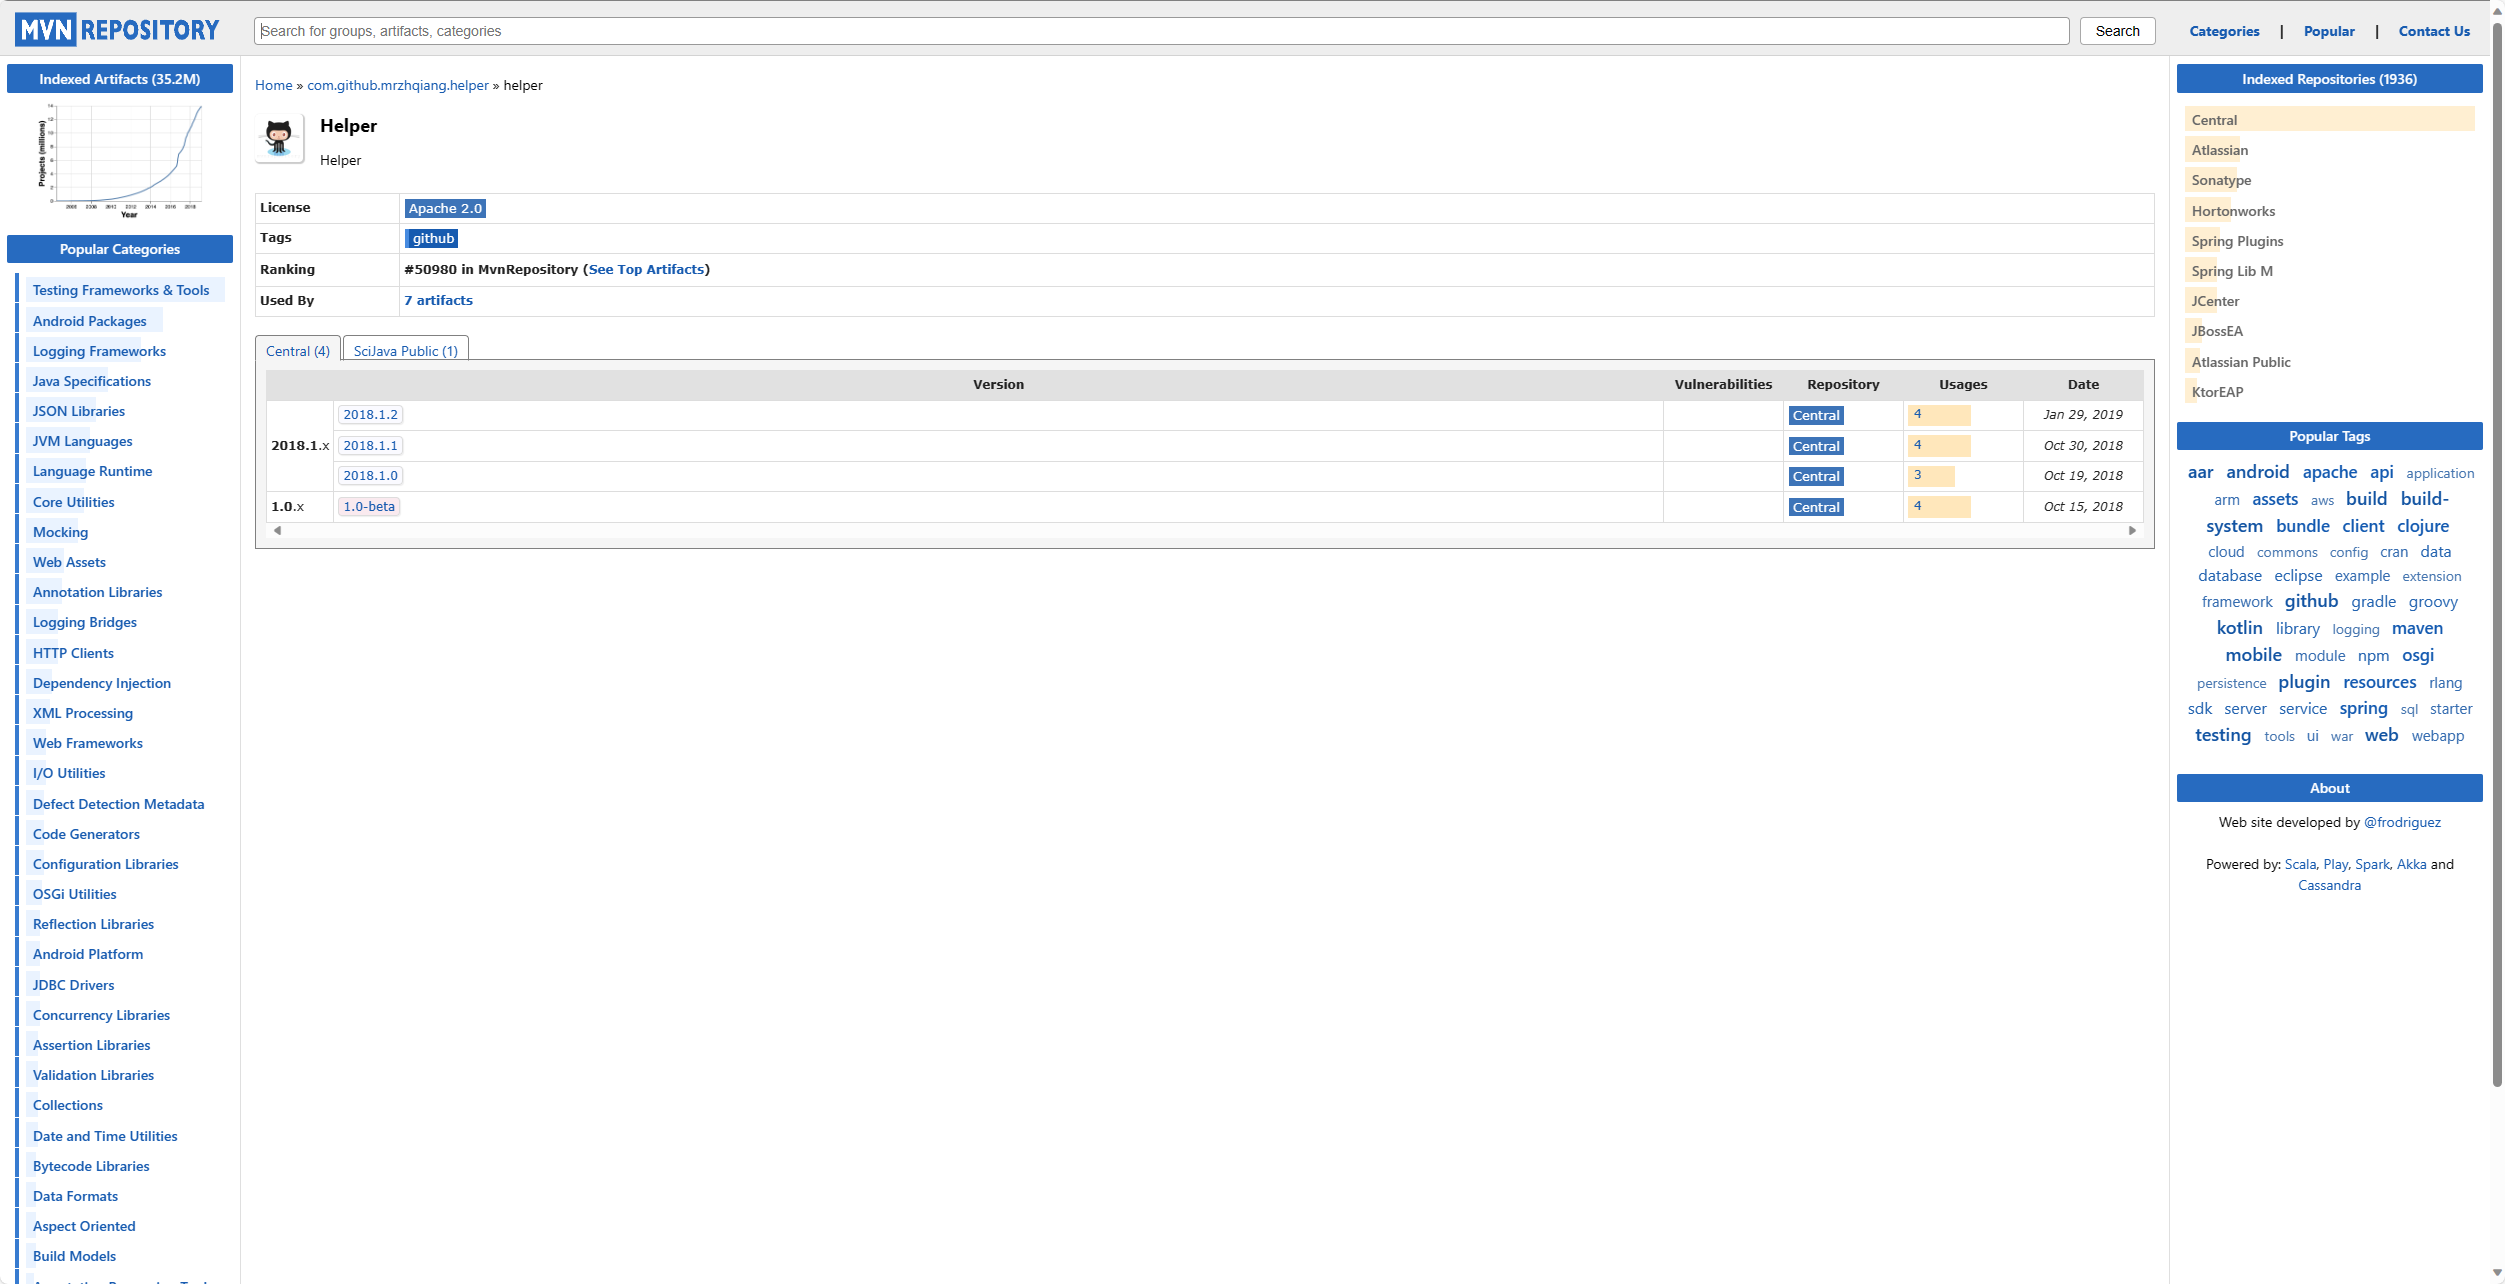
Task: Click the github tag badge icon
Action: [431, 239]
